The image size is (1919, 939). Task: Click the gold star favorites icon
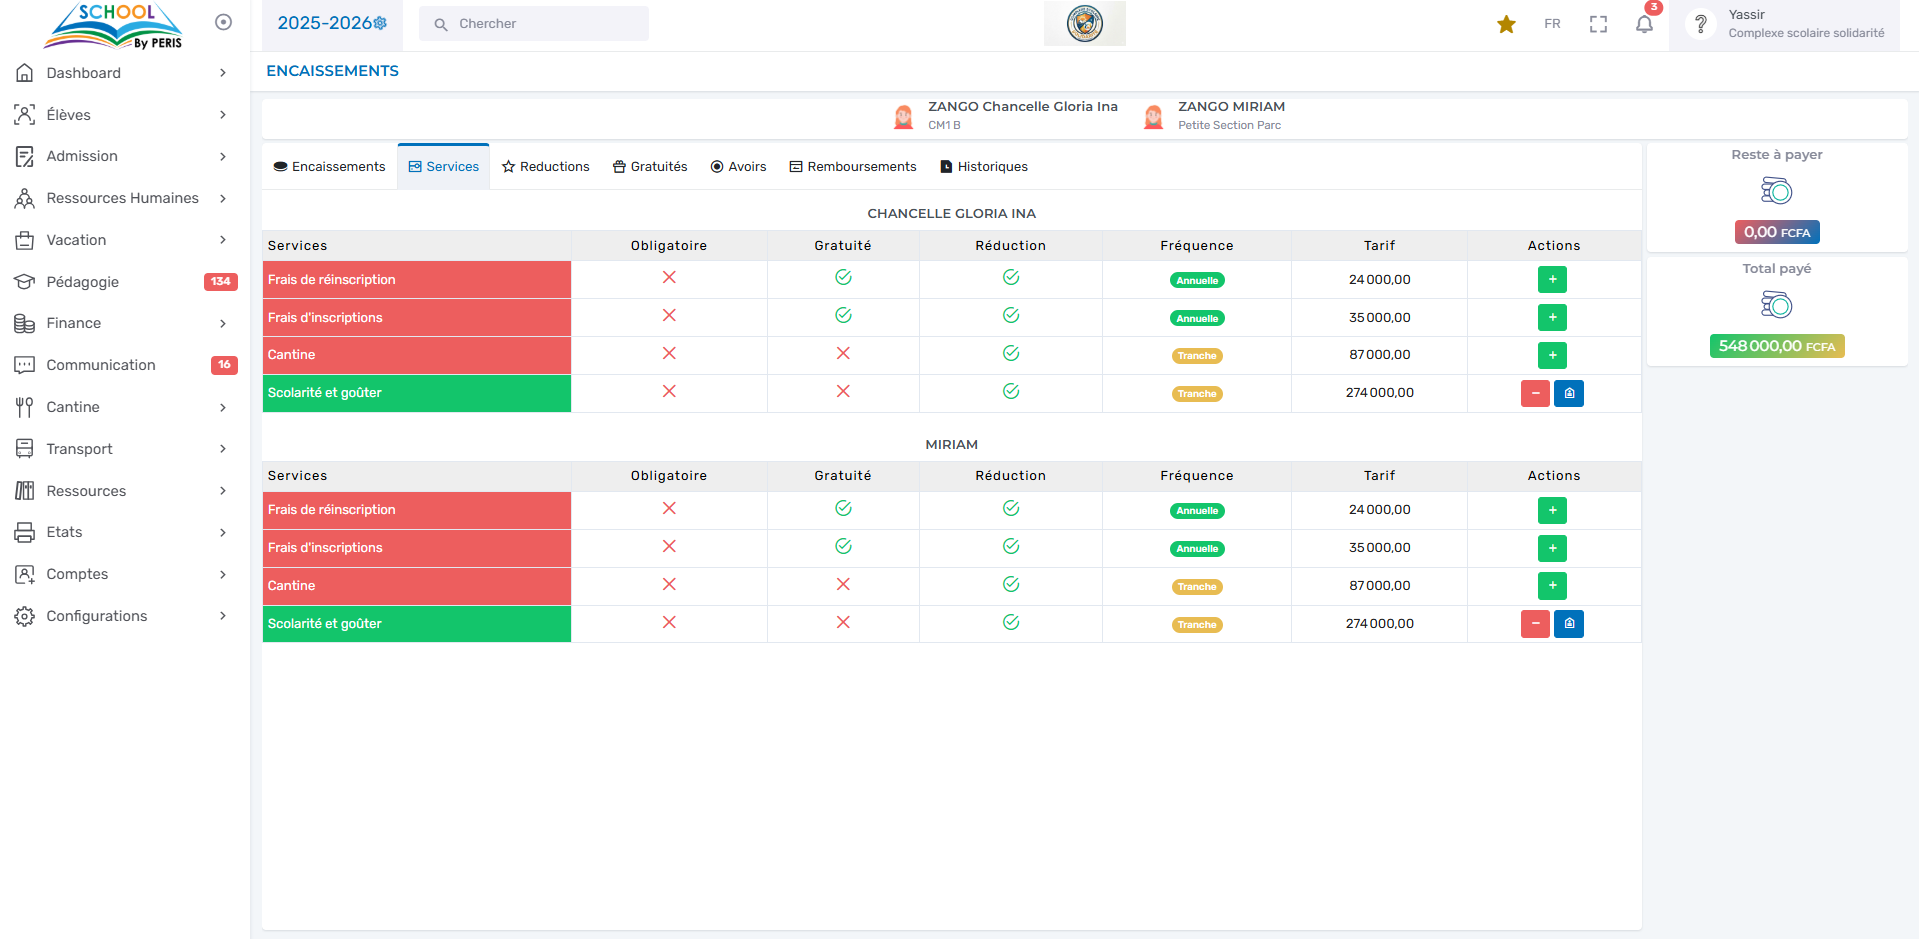point(1506,24)
